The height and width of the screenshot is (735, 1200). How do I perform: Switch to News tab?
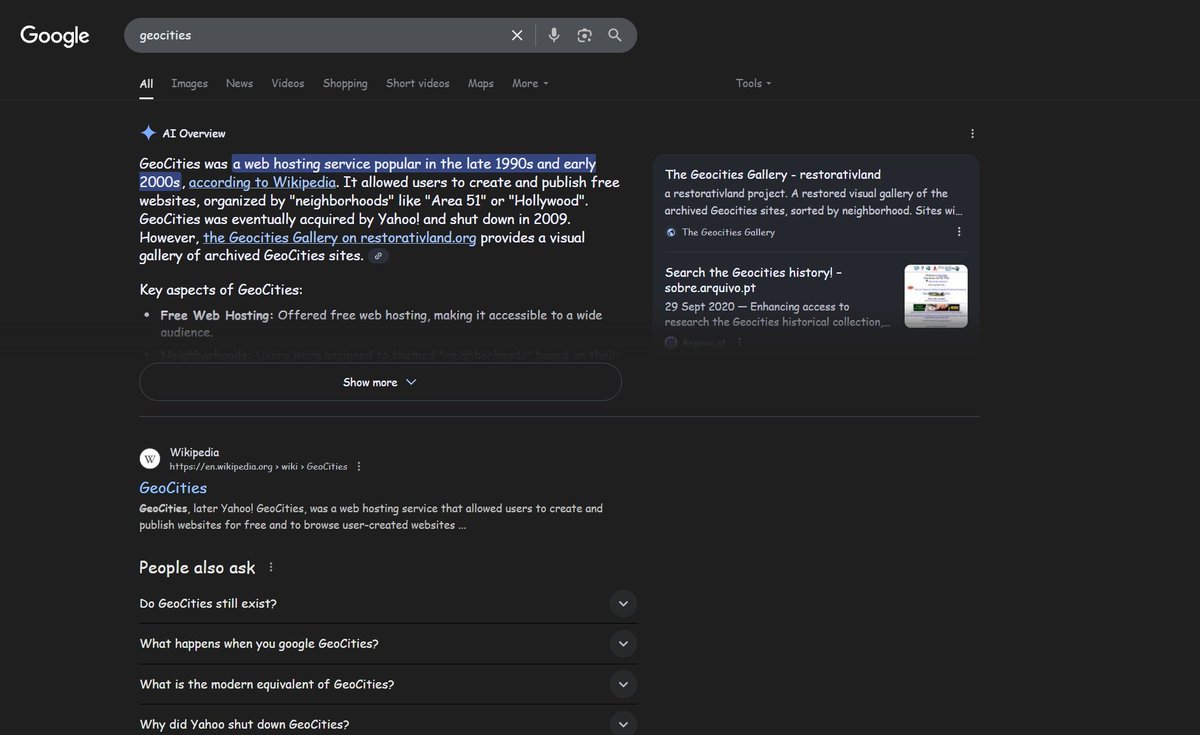[239, 84]
